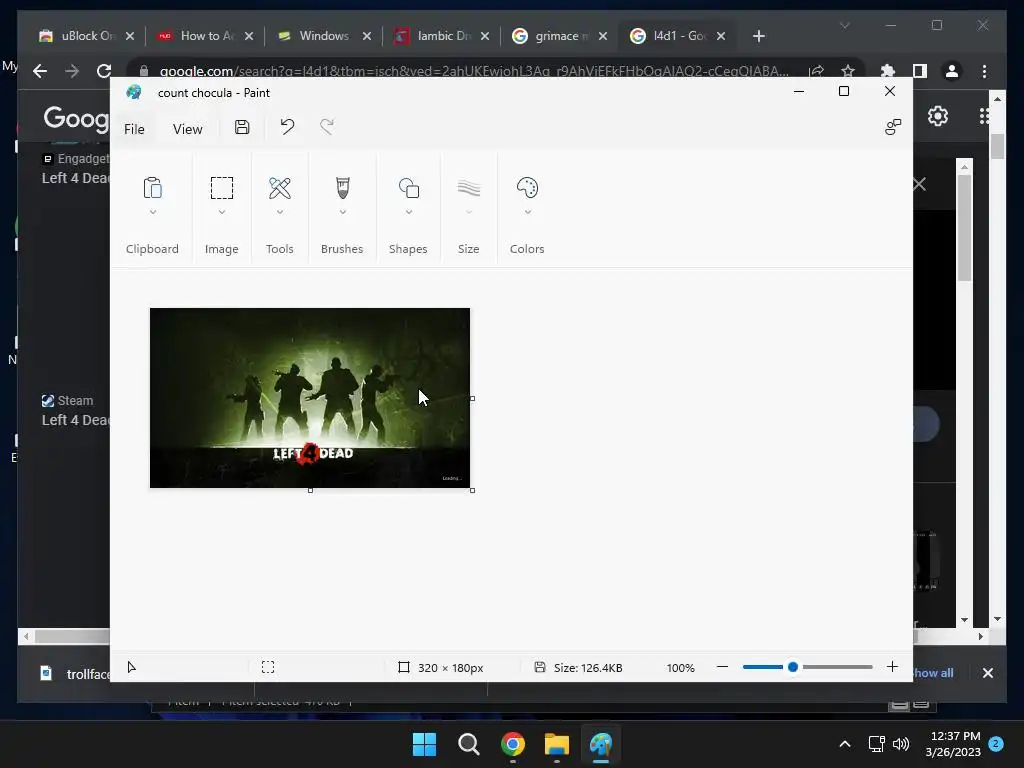Click the Chrome address bar URL

pos(473,71)
